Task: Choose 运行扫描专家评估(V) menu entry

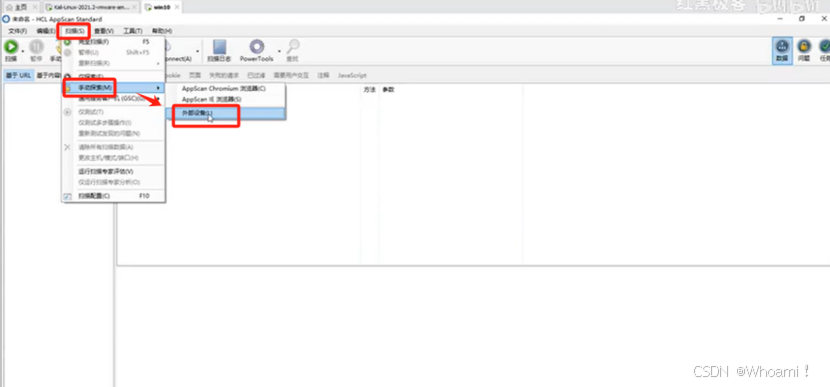Action: pos(114,172)
